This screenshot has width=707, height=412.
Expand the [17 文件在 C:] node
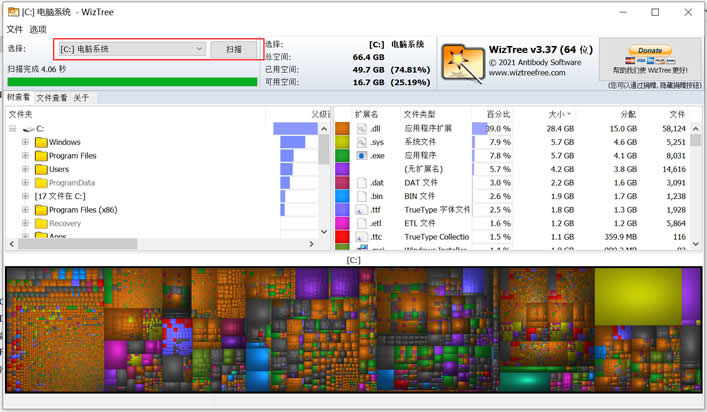25,197
